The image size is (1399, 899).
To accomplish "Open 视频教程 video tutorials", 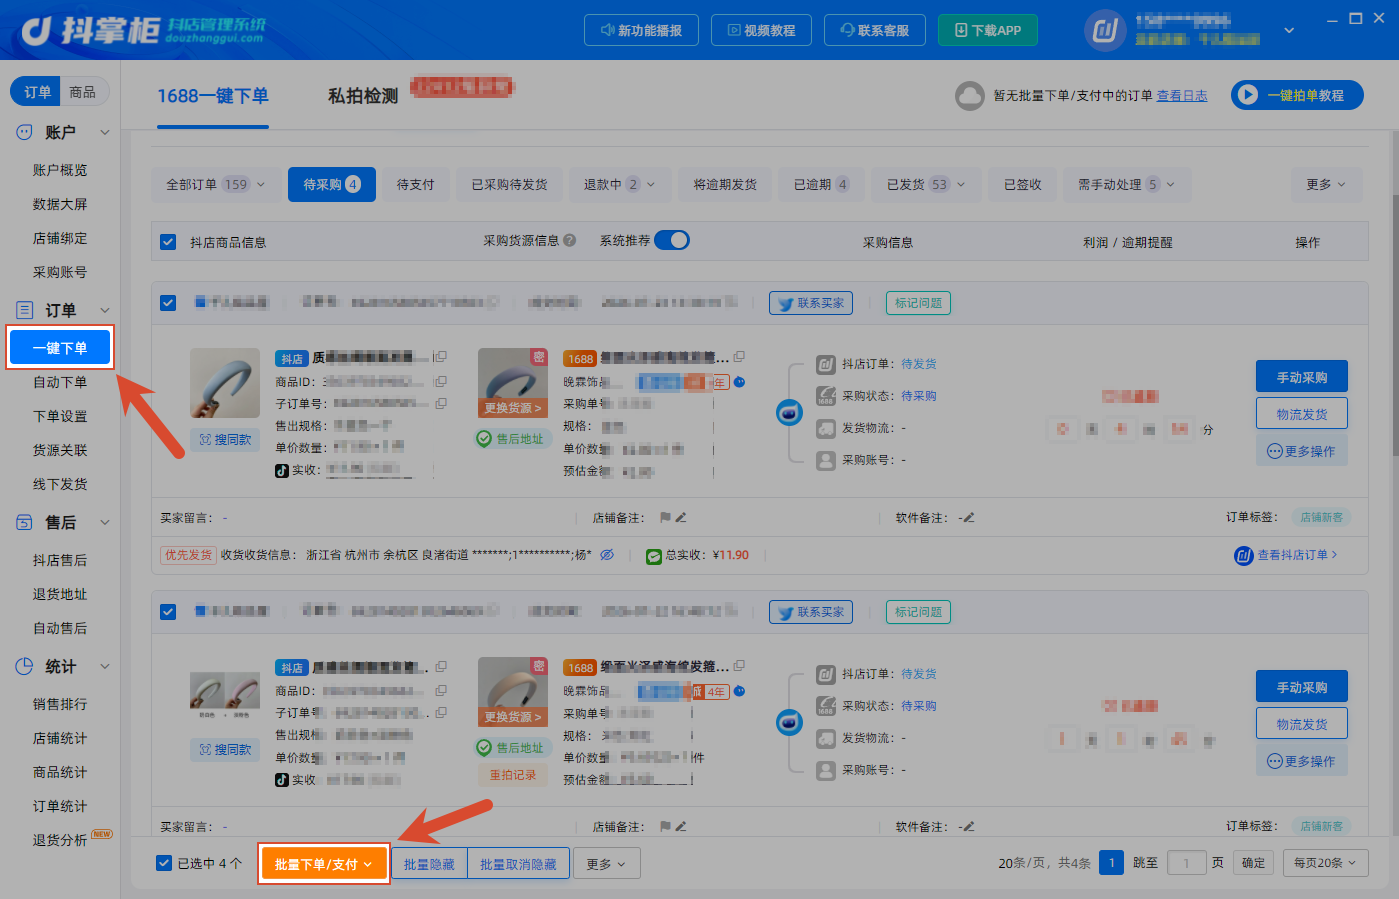I will point(762,30).
